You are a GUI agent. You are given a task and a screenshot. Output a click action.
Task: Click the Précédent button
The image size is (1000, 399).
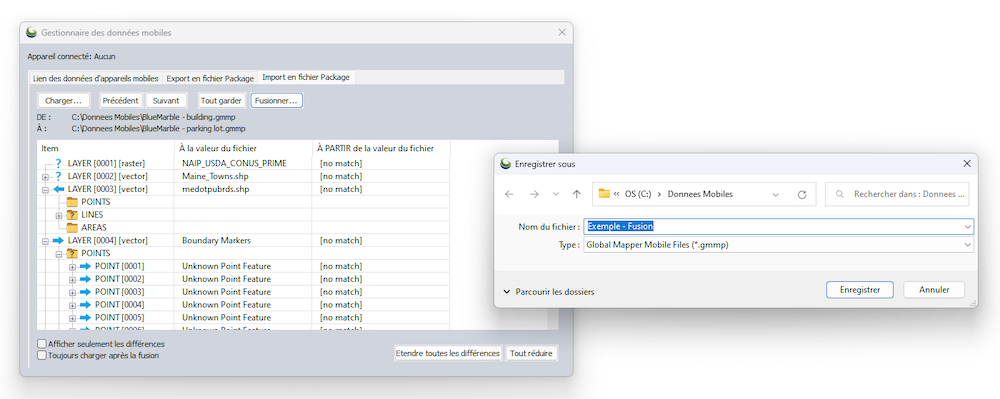[121, 101]
